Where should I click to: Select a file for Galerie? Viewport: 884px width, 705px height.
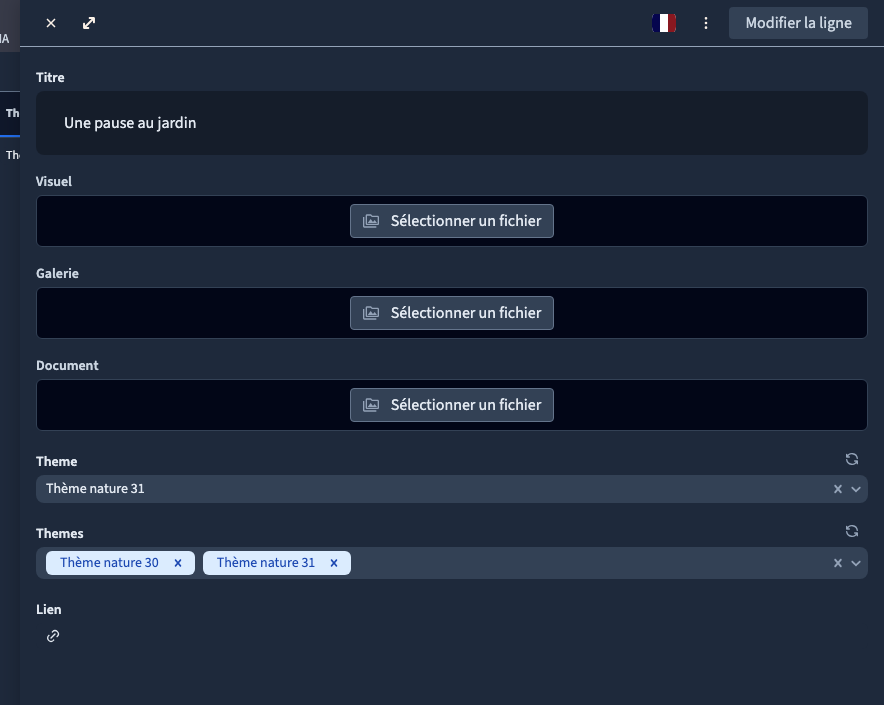coord(452,313)
